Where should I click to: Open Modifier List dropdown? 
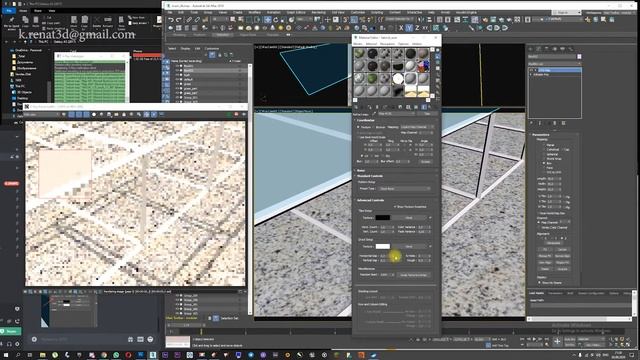tap(555, 64)
